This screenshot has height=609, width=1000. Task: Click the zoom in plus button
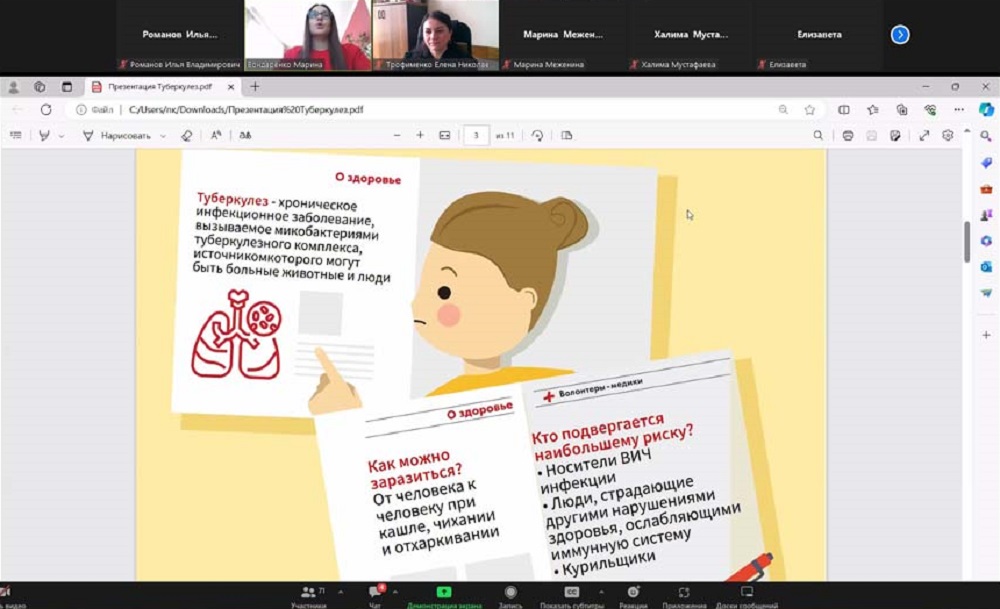coord(420,135)
